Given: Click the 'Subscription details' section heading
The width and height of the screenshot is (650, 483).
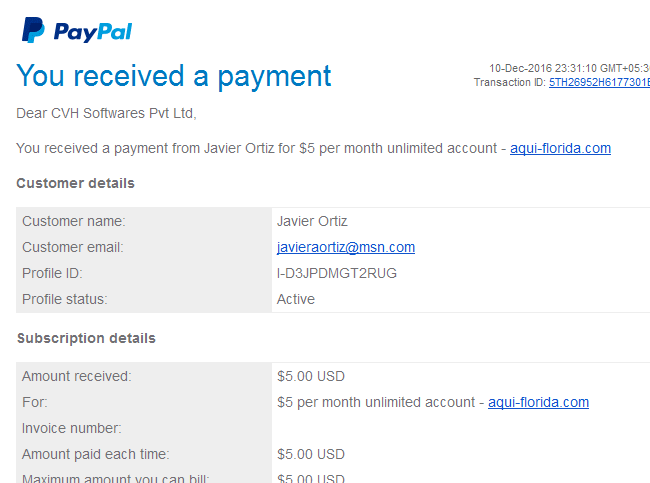Looking at the screenshot, I should [86, 338].
